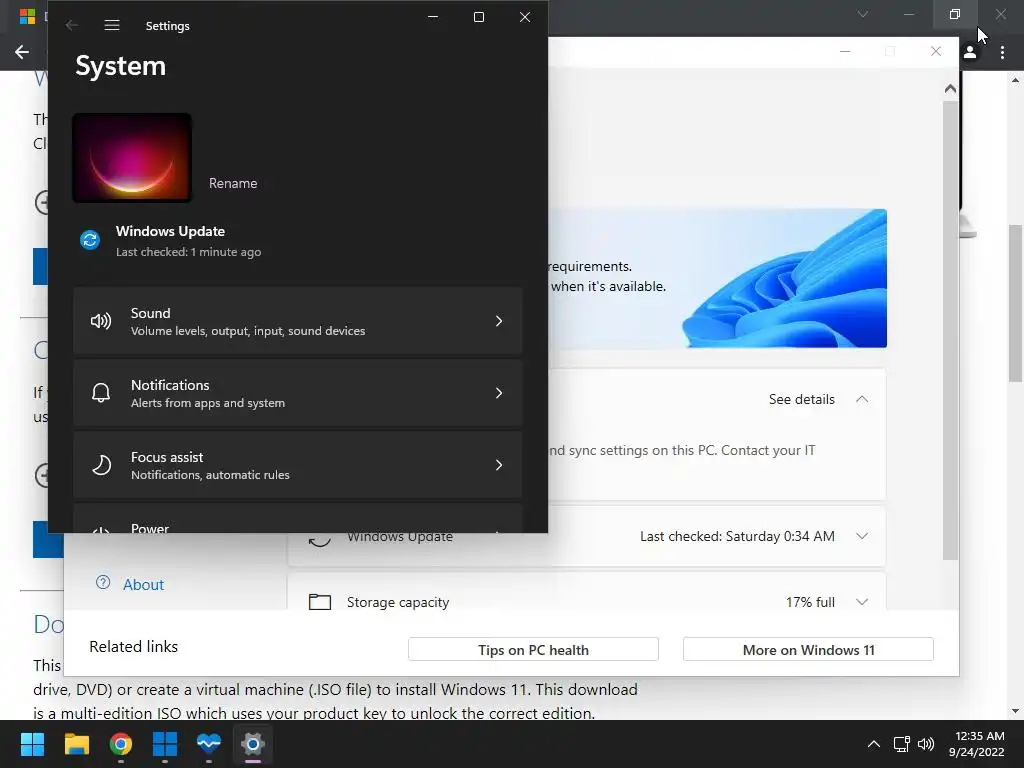Click Last checked: Saturday 0:34 AM text
The image size is (1024, 768).
(x=737, y=536)
